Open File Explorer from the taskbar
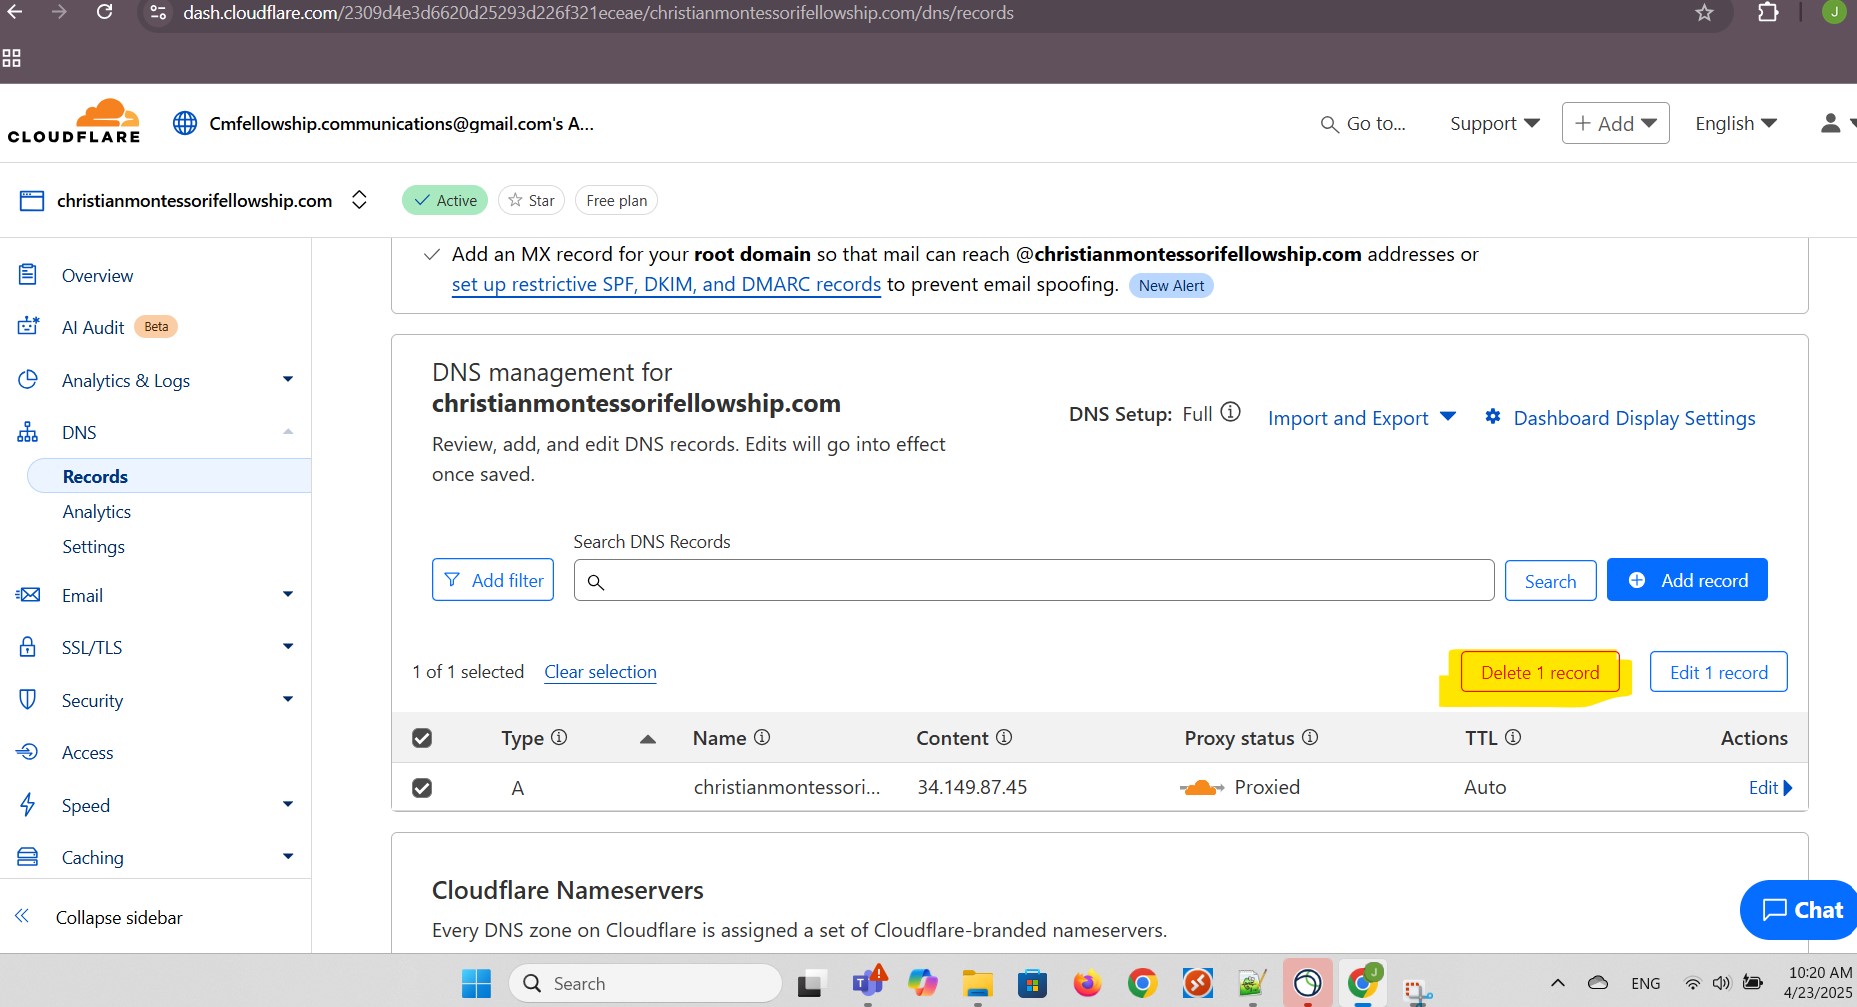This screenshot has width=1857, height=1007. coord(977,984)
